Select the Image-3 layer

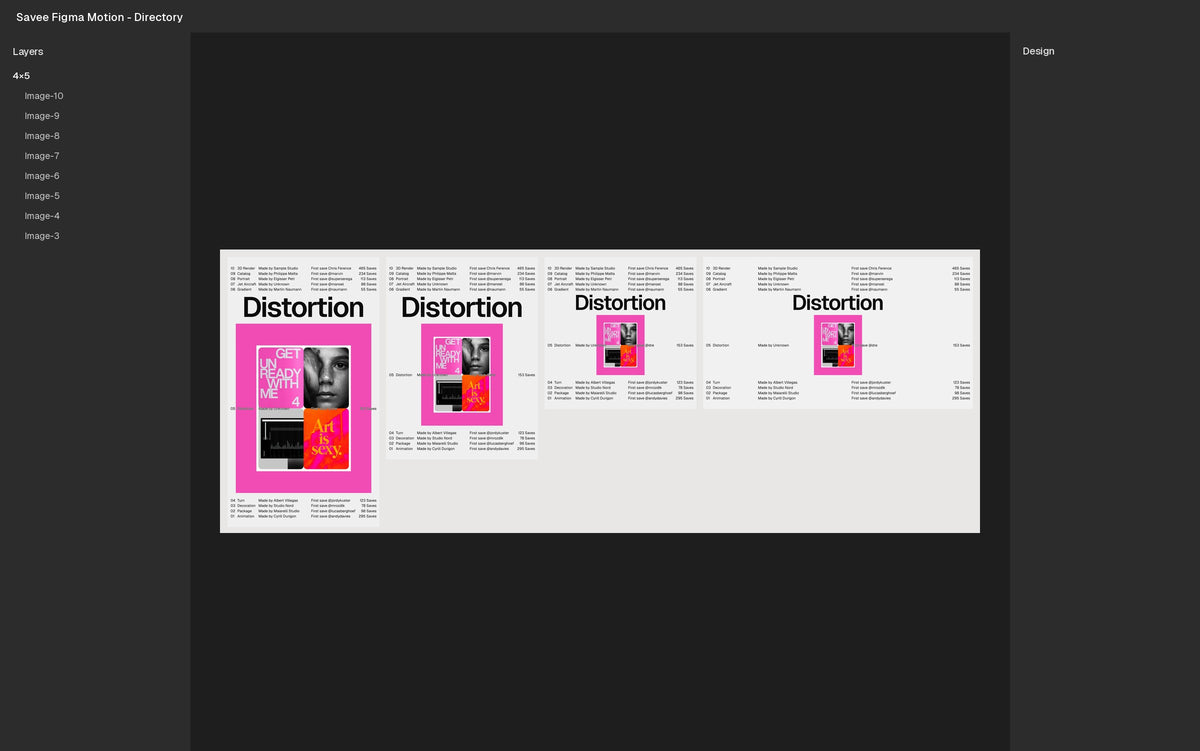click(x=42, y=236)
